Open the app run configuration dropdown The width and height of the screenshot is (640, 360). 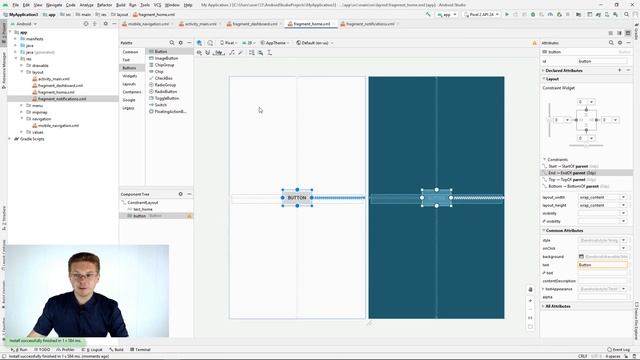[447, 14]
